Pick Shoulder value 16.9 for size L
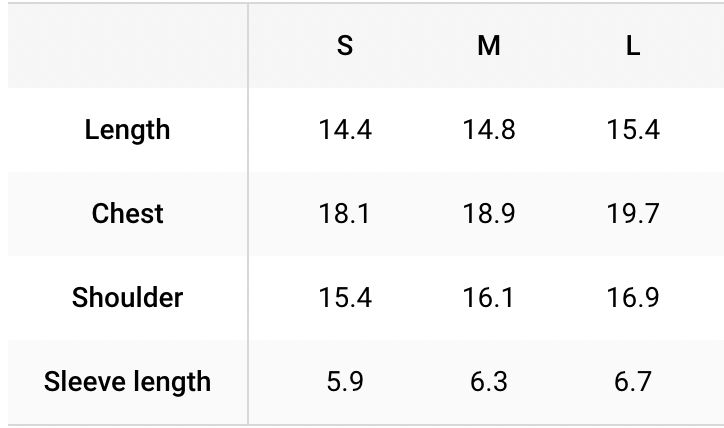The width and height of the screenshot is (724, 428). click(633, 298)
